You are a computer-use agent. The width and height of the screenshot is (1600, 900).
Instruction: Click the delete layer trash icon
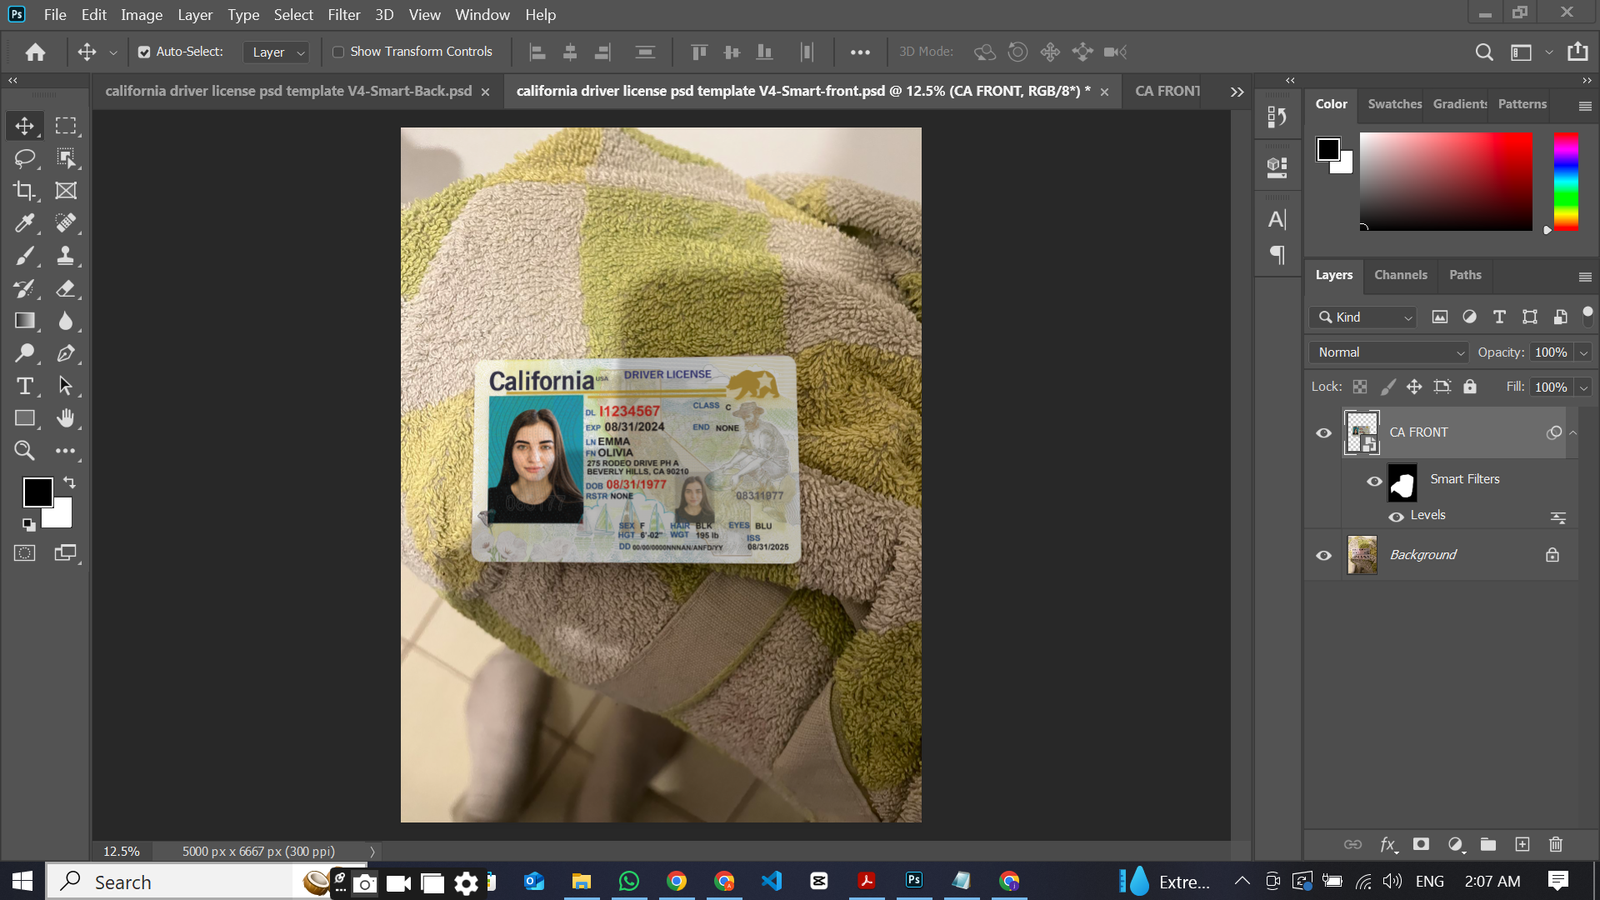coord(1555,844)
